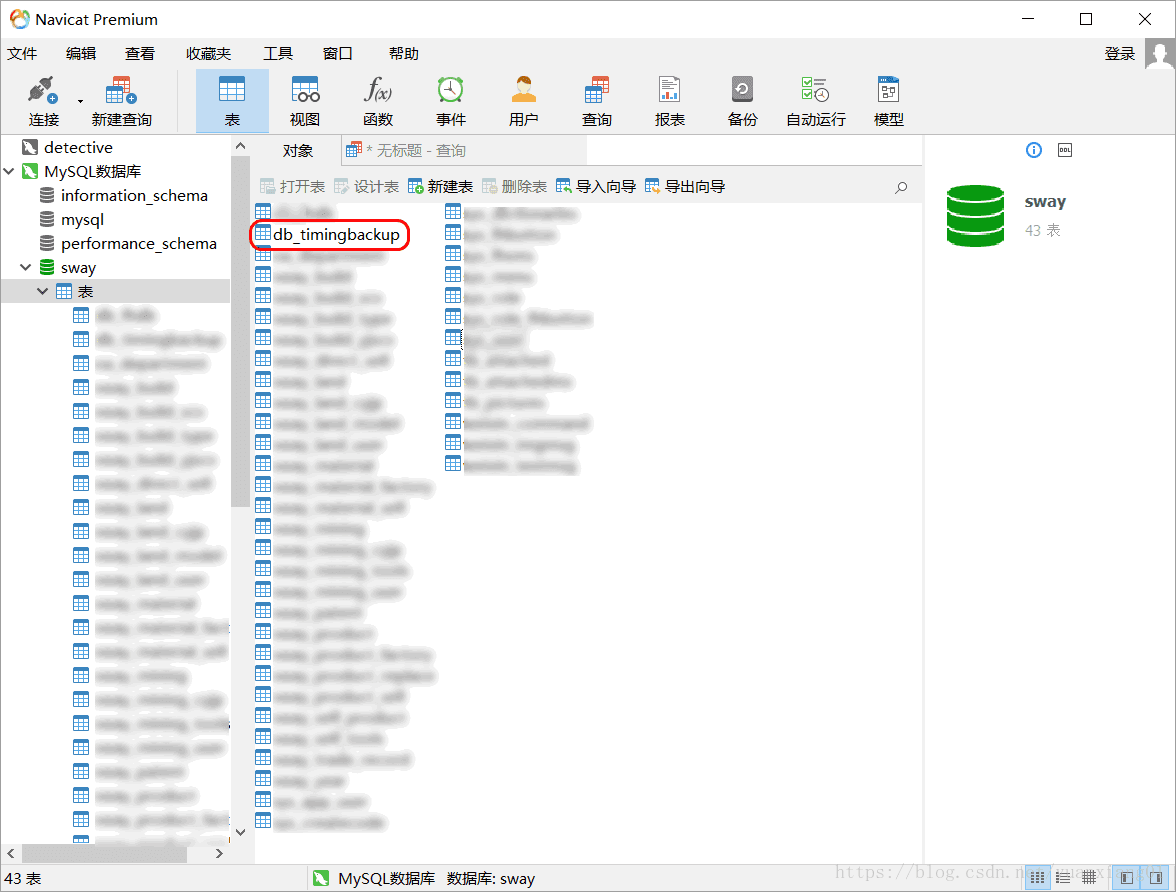This screenshot has width=1176, height=892.
Task: Collapse the MySQL数据库 connection node
Action: click(9, 172)
